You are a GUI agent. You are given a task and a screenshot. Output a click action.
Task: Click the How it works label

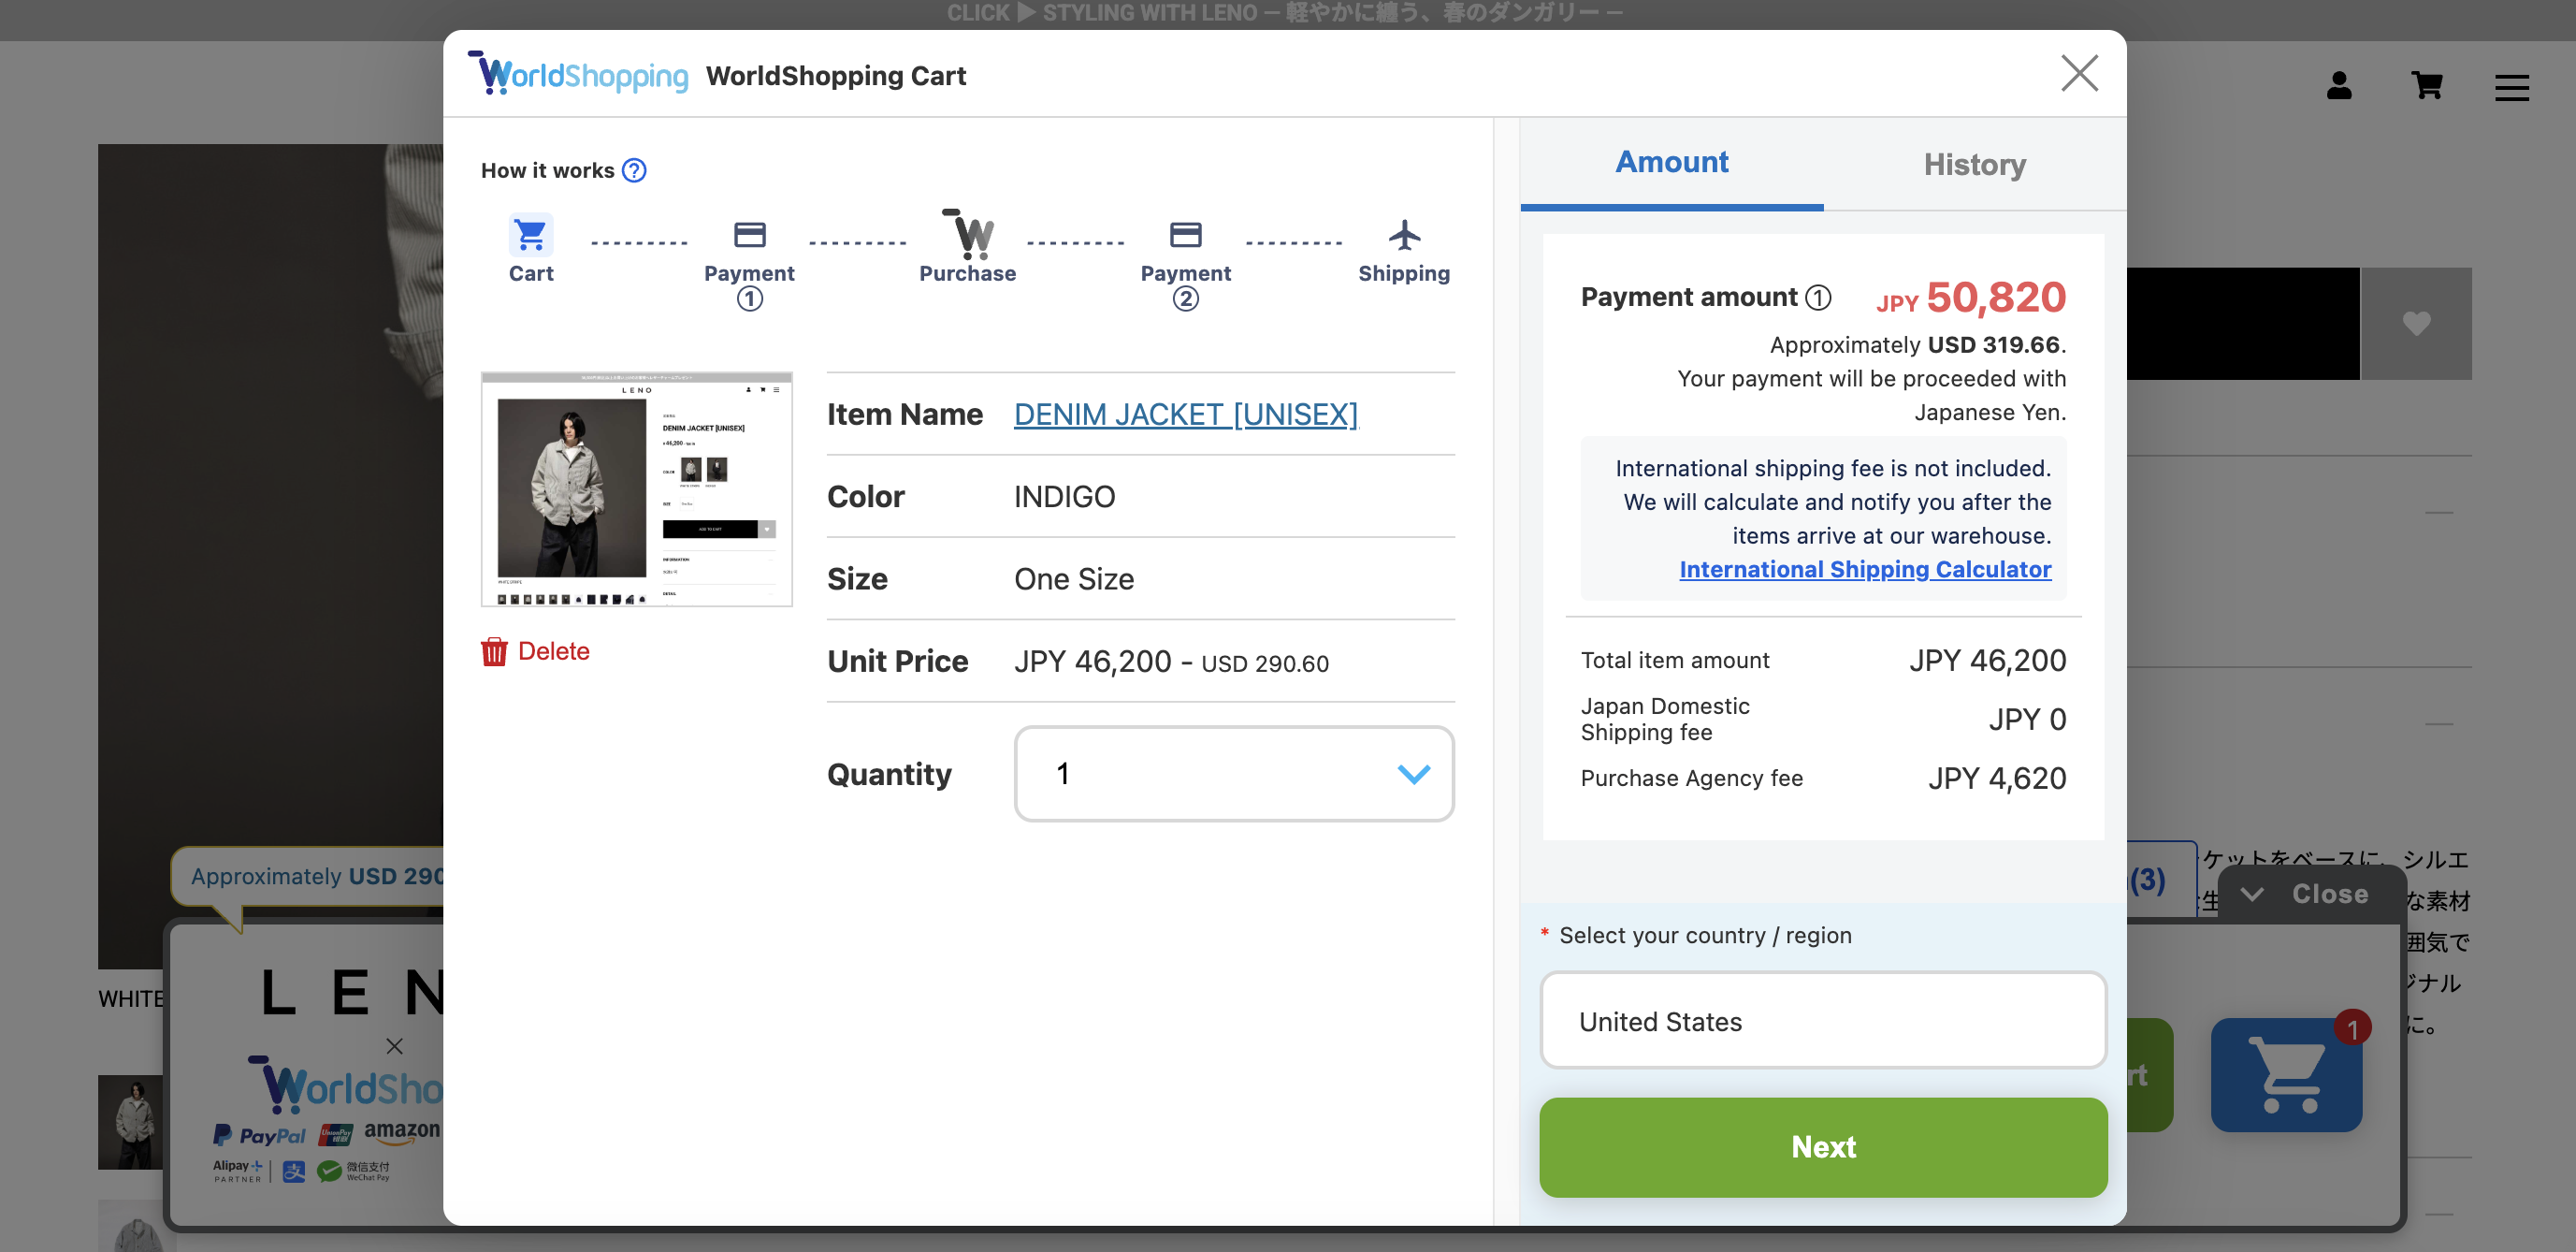pyautogui.click(x=547, y=170)
